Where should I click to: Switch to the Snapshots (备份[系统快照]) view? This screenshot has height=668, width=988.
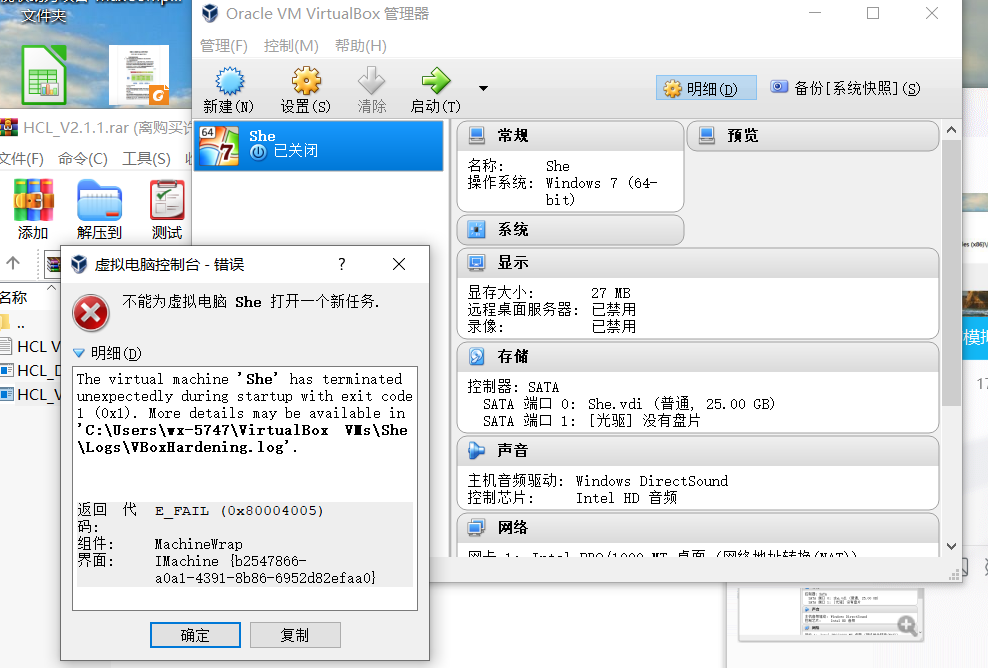(x=845, y=88)
